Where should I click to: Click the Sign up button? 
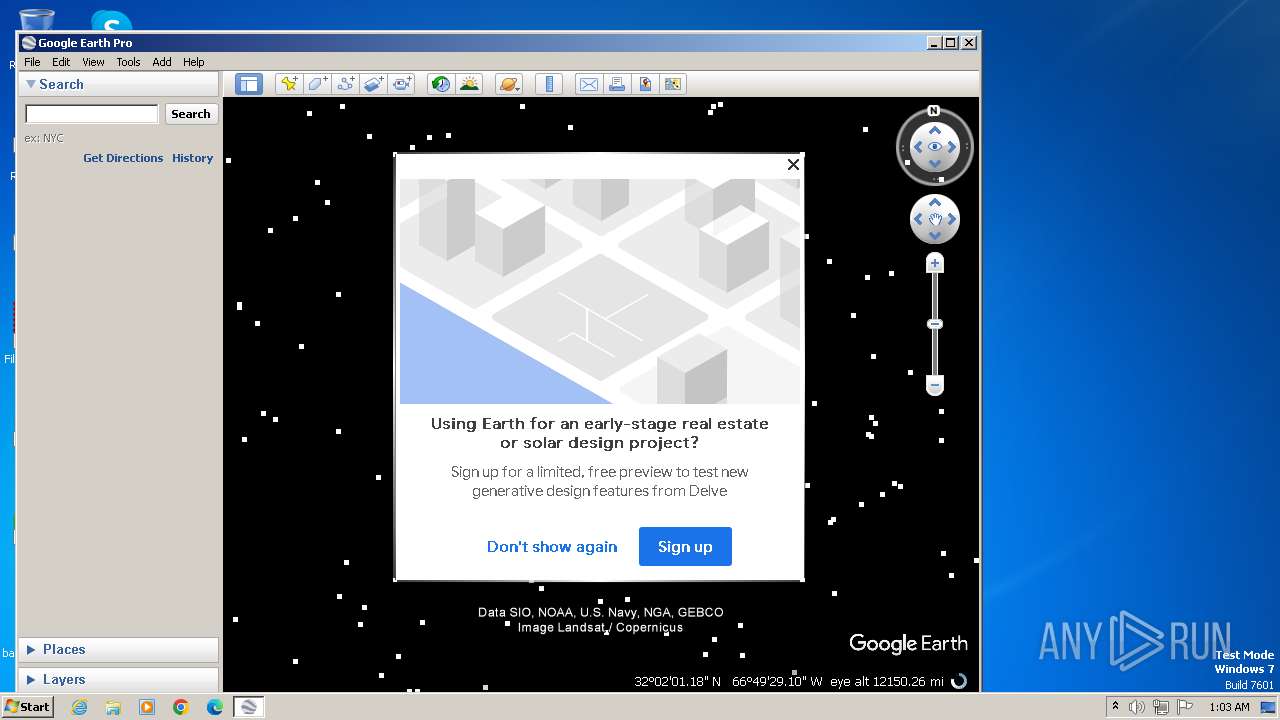685,546
